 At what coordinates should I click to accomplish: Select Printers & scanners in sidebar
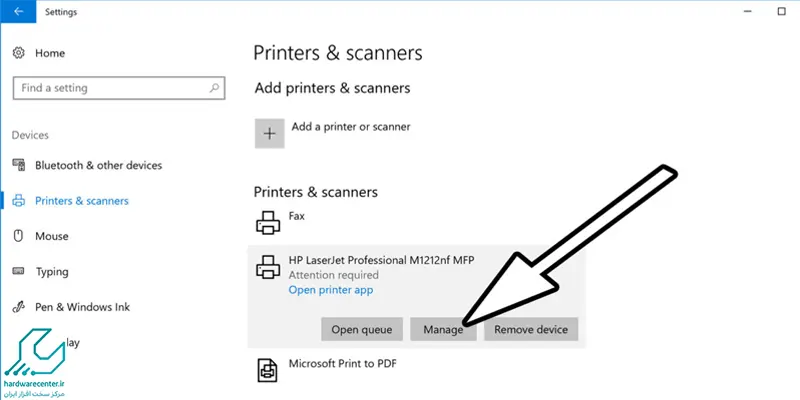tap(82, 201)
